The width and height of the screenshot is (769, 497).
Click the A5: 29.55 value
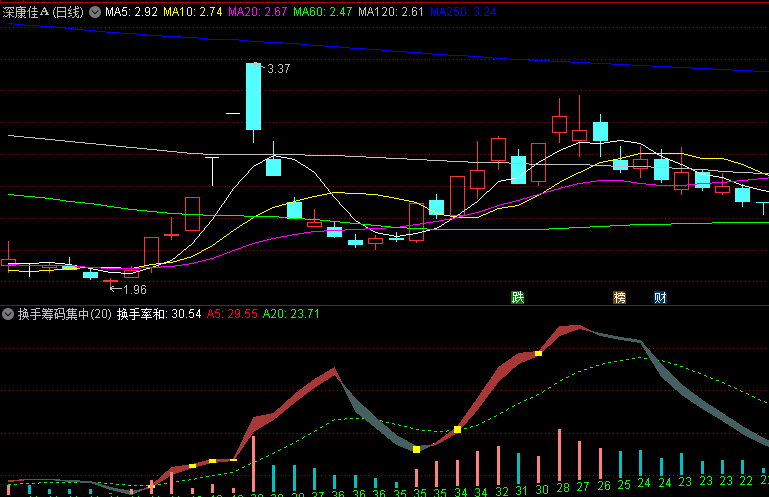click(x=232, y=314)
